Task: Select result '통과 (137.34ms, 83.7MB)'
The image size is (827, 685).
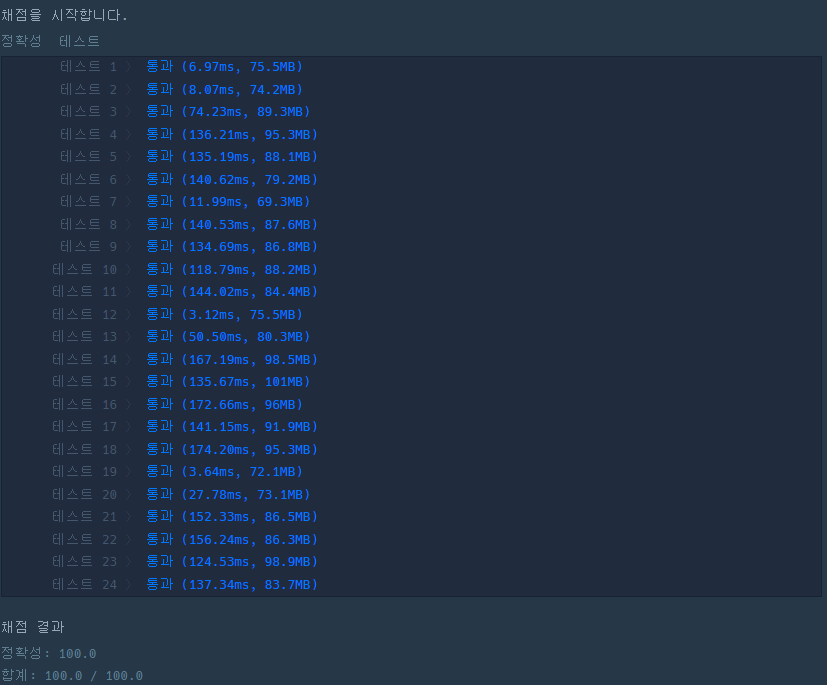Action: click(x=232, y=584)
